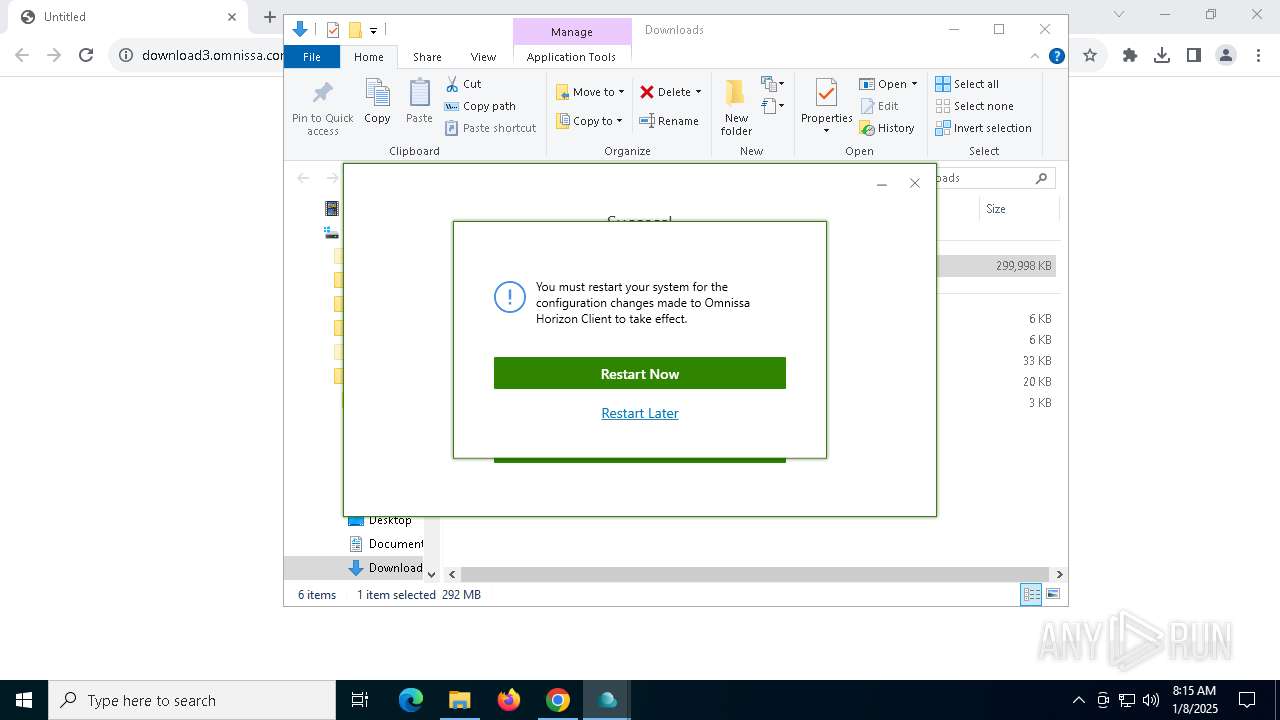Image resolution: width=1280 pixels, height=720 pixels.
Task: Click Invert selection in ribbon
Action: point(983,128)
